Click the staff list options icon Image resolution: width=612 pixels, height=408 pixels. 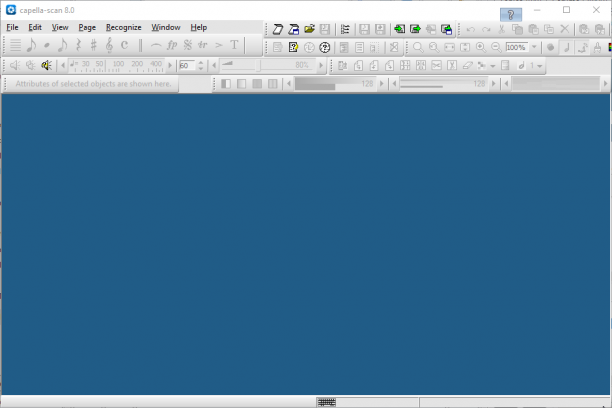(345, 29)
